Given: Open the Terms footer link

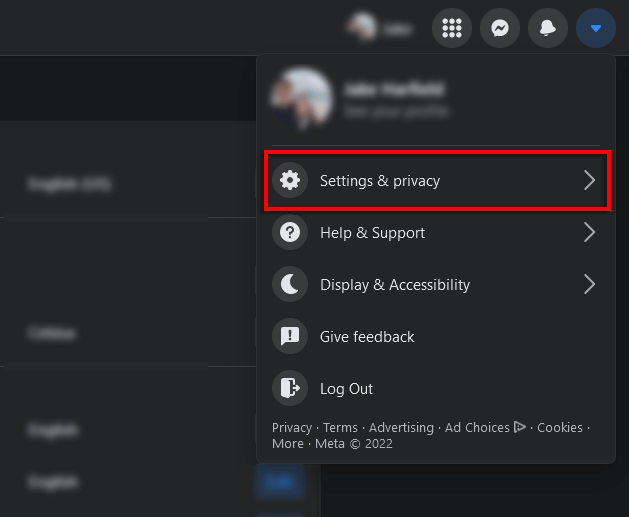Looking at the screenshot, I should coord(340,427).
